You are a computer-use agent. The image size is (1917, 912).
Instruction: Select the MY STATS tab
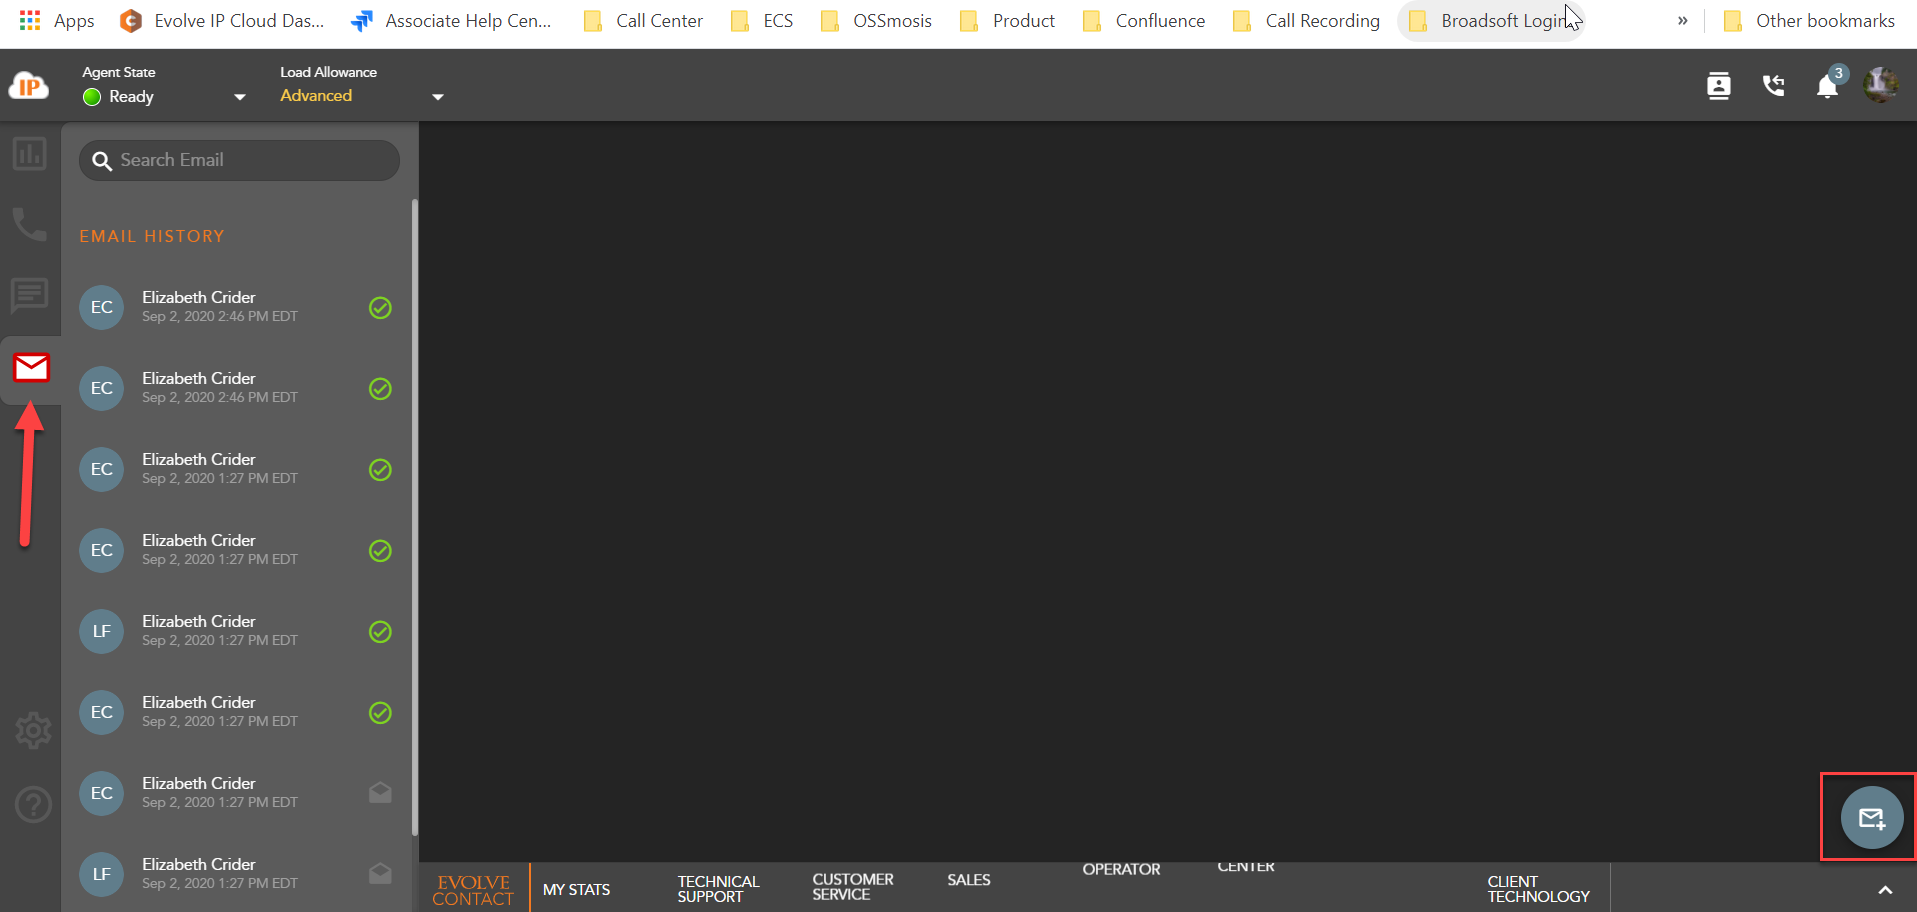(576, 889)
